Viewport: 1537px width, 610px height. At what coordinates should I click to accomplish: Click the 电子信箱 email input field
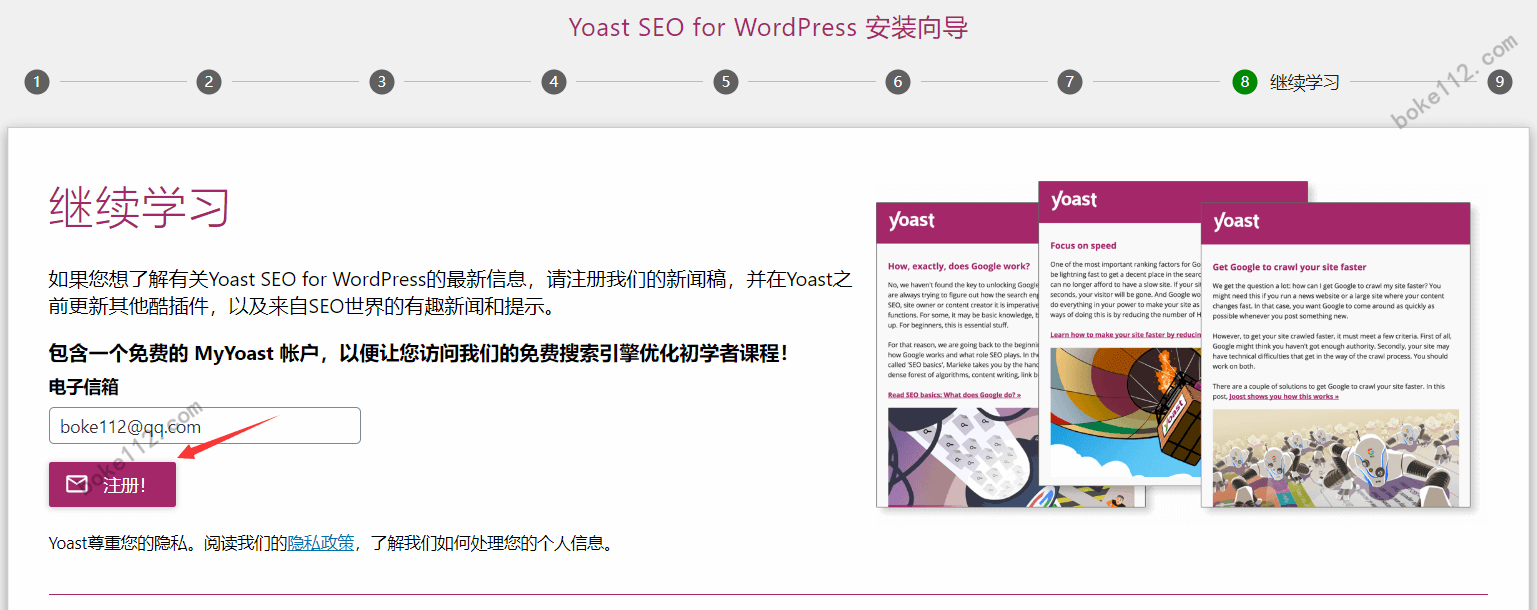(205, 426)
